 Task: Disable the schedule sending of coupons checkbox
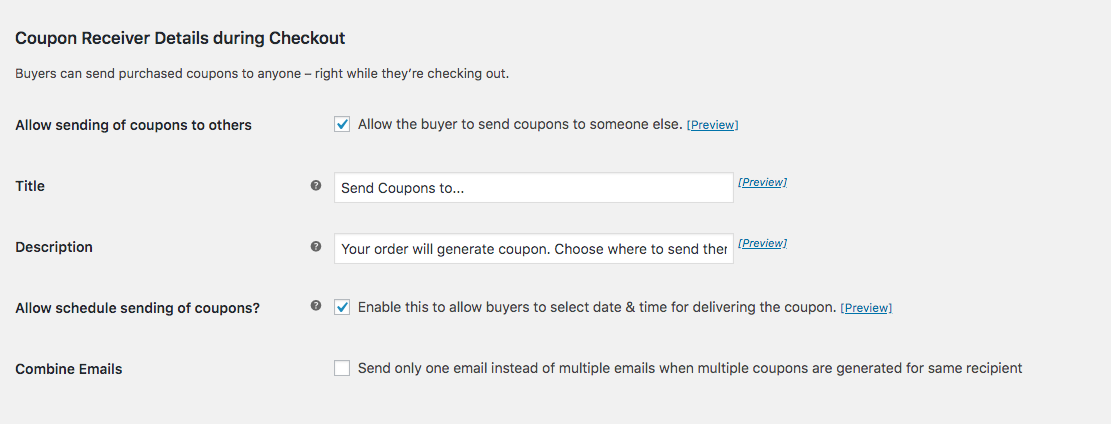pos(342,308)
